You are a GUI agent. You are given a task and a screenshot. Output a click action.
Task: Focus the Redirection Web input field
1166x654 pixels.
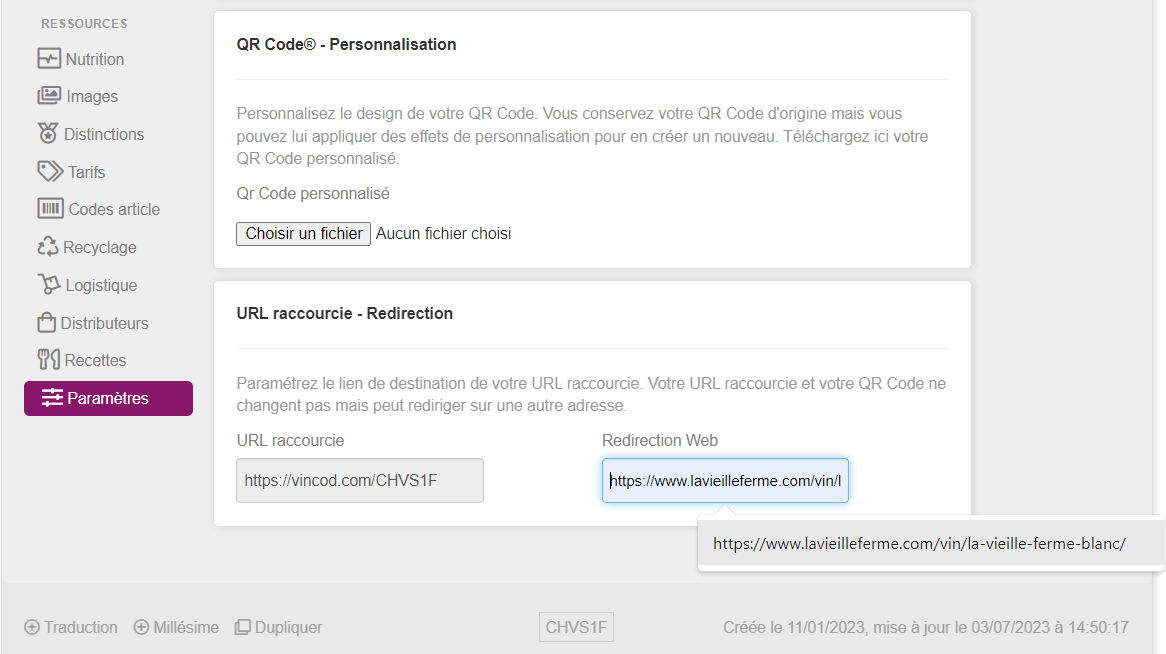click(x=725, y=481)
